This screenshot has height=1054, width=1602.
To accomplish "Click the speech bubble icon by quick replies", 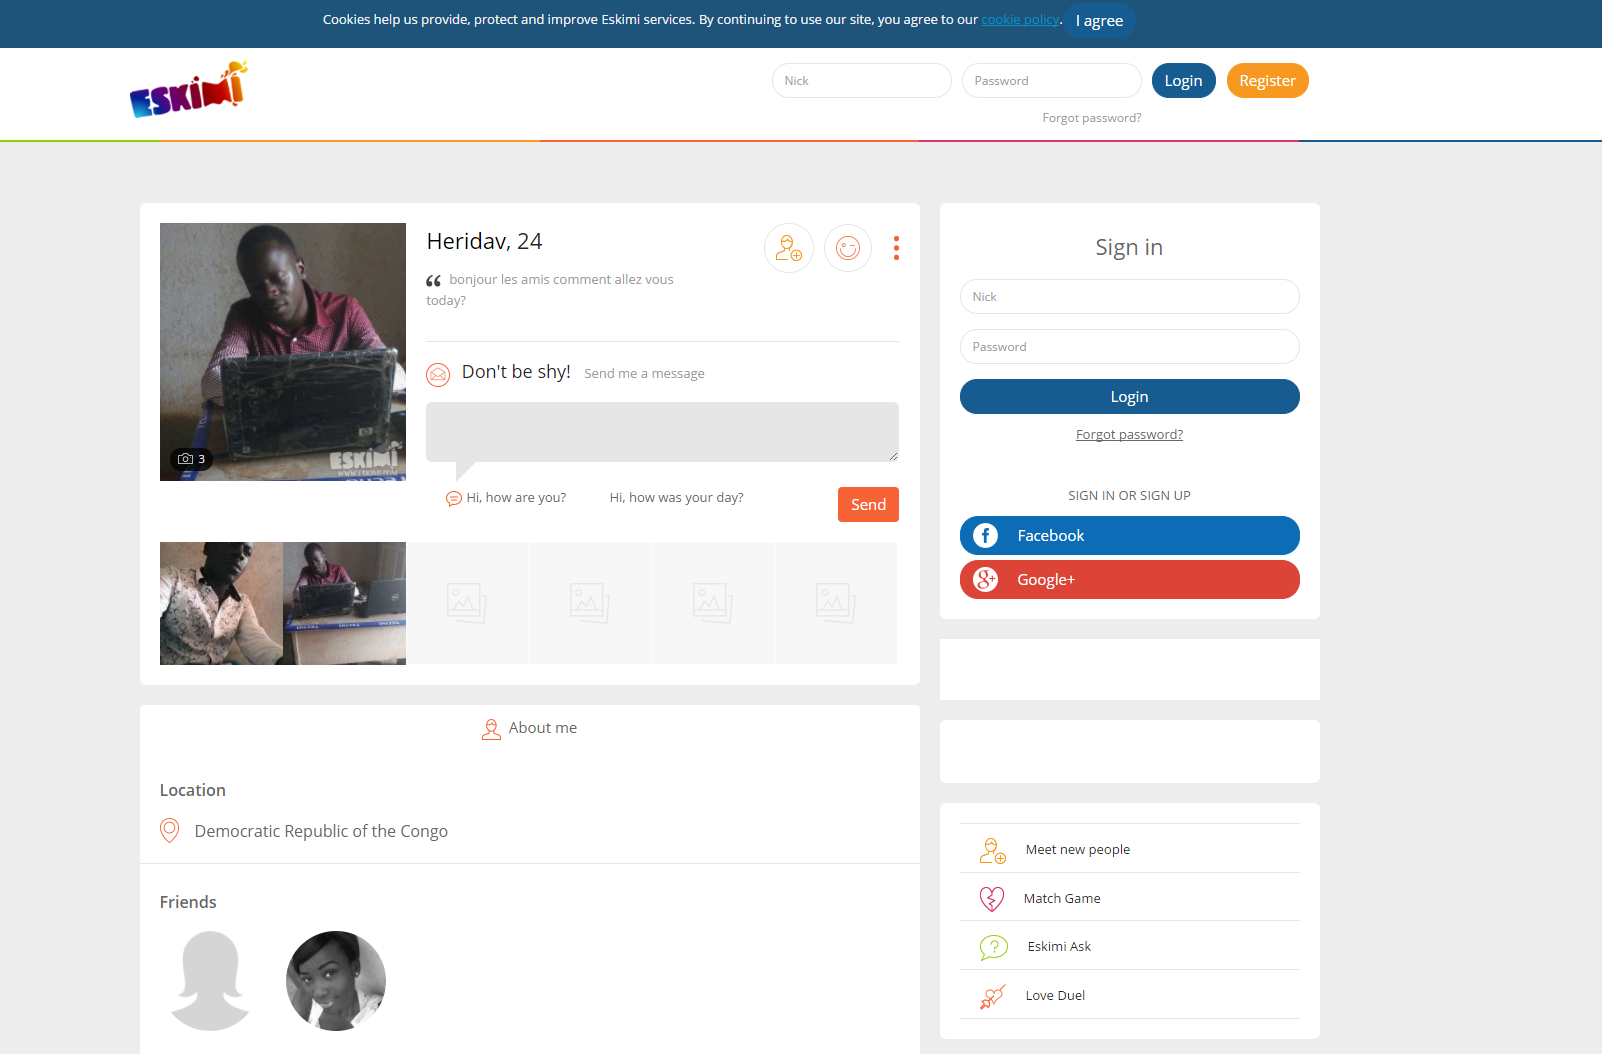I will tap(453, 498).
